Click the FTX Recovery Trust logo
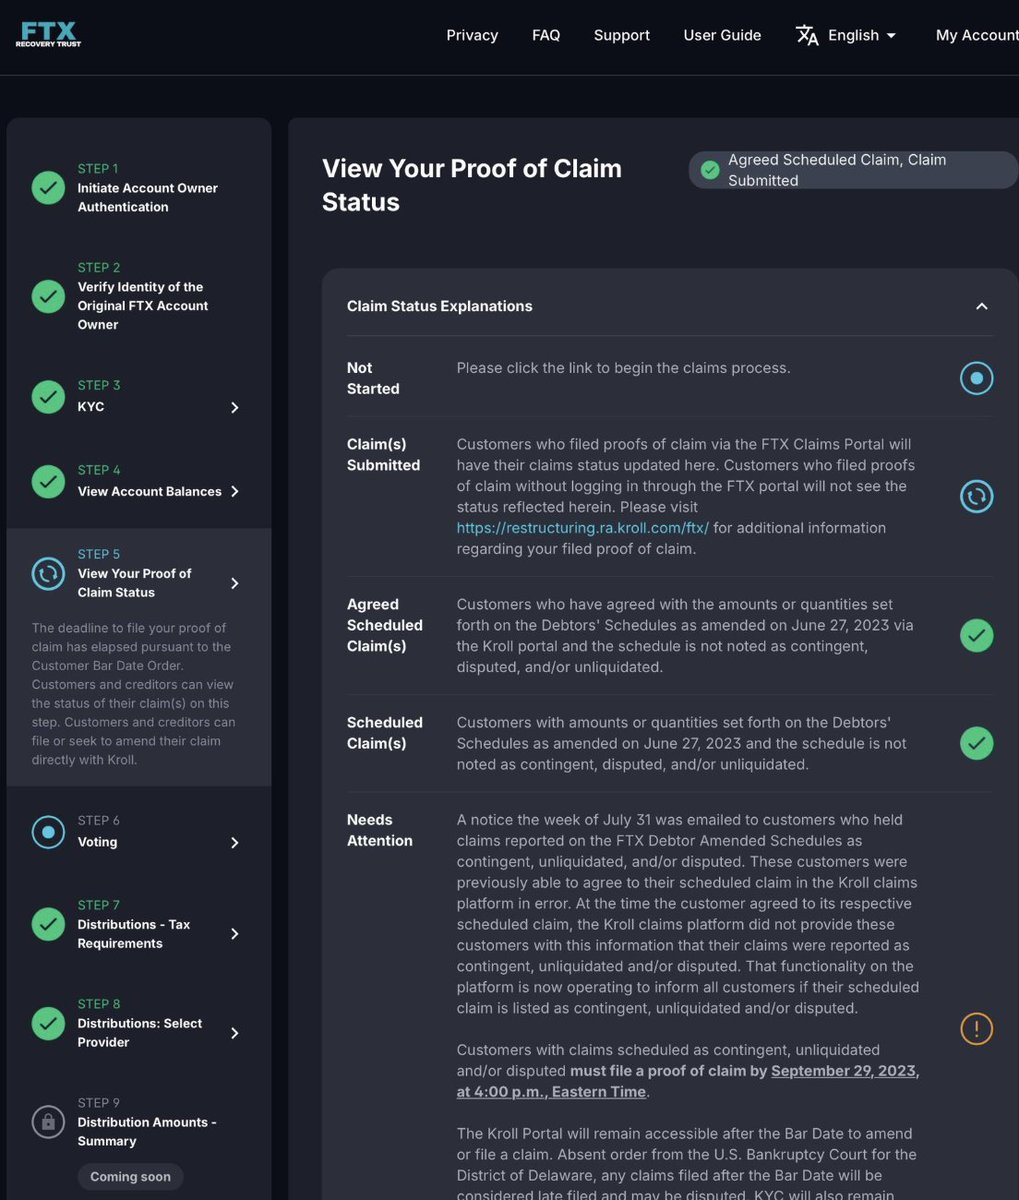Image resolution: width=1019 pixels, height=1200 pixels. coord(48,34)
